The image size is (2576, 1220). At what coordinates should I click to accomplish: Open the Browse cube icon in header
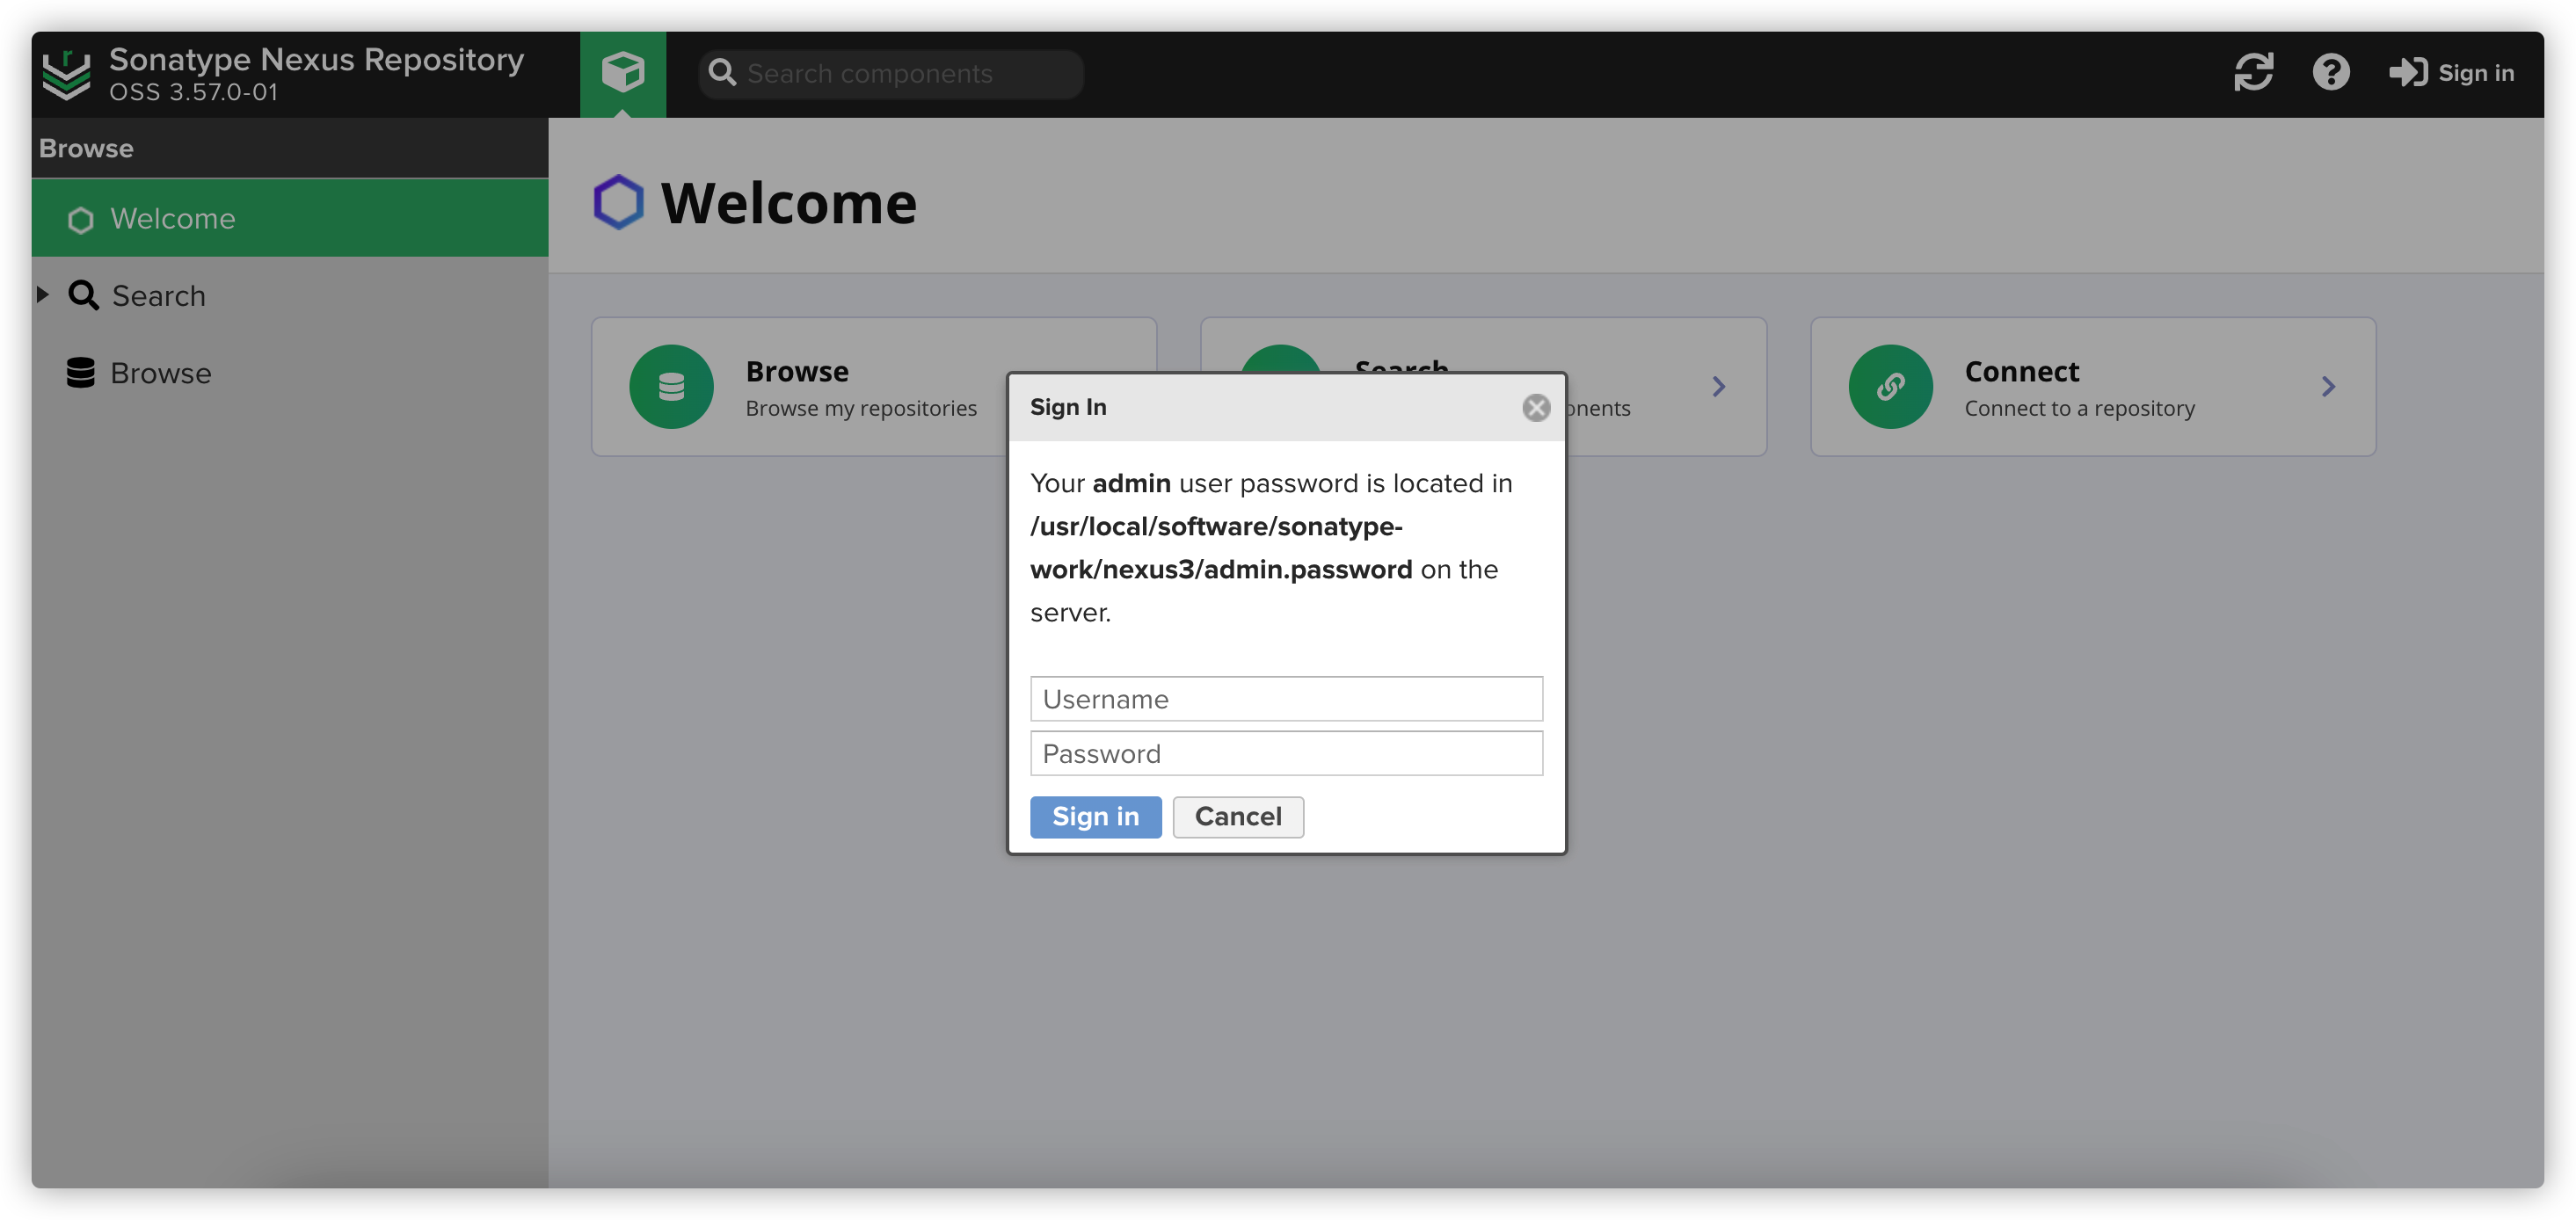(622, 73)
